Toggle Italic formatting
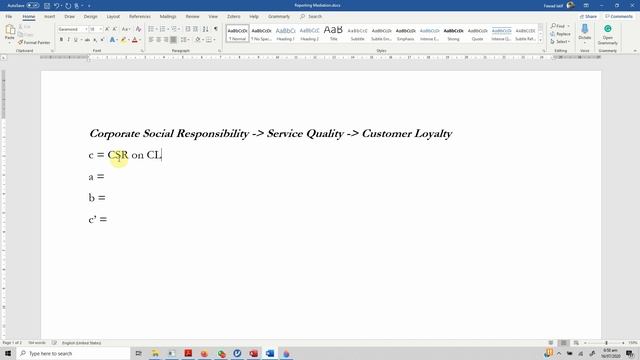 [x=68, y=40]
